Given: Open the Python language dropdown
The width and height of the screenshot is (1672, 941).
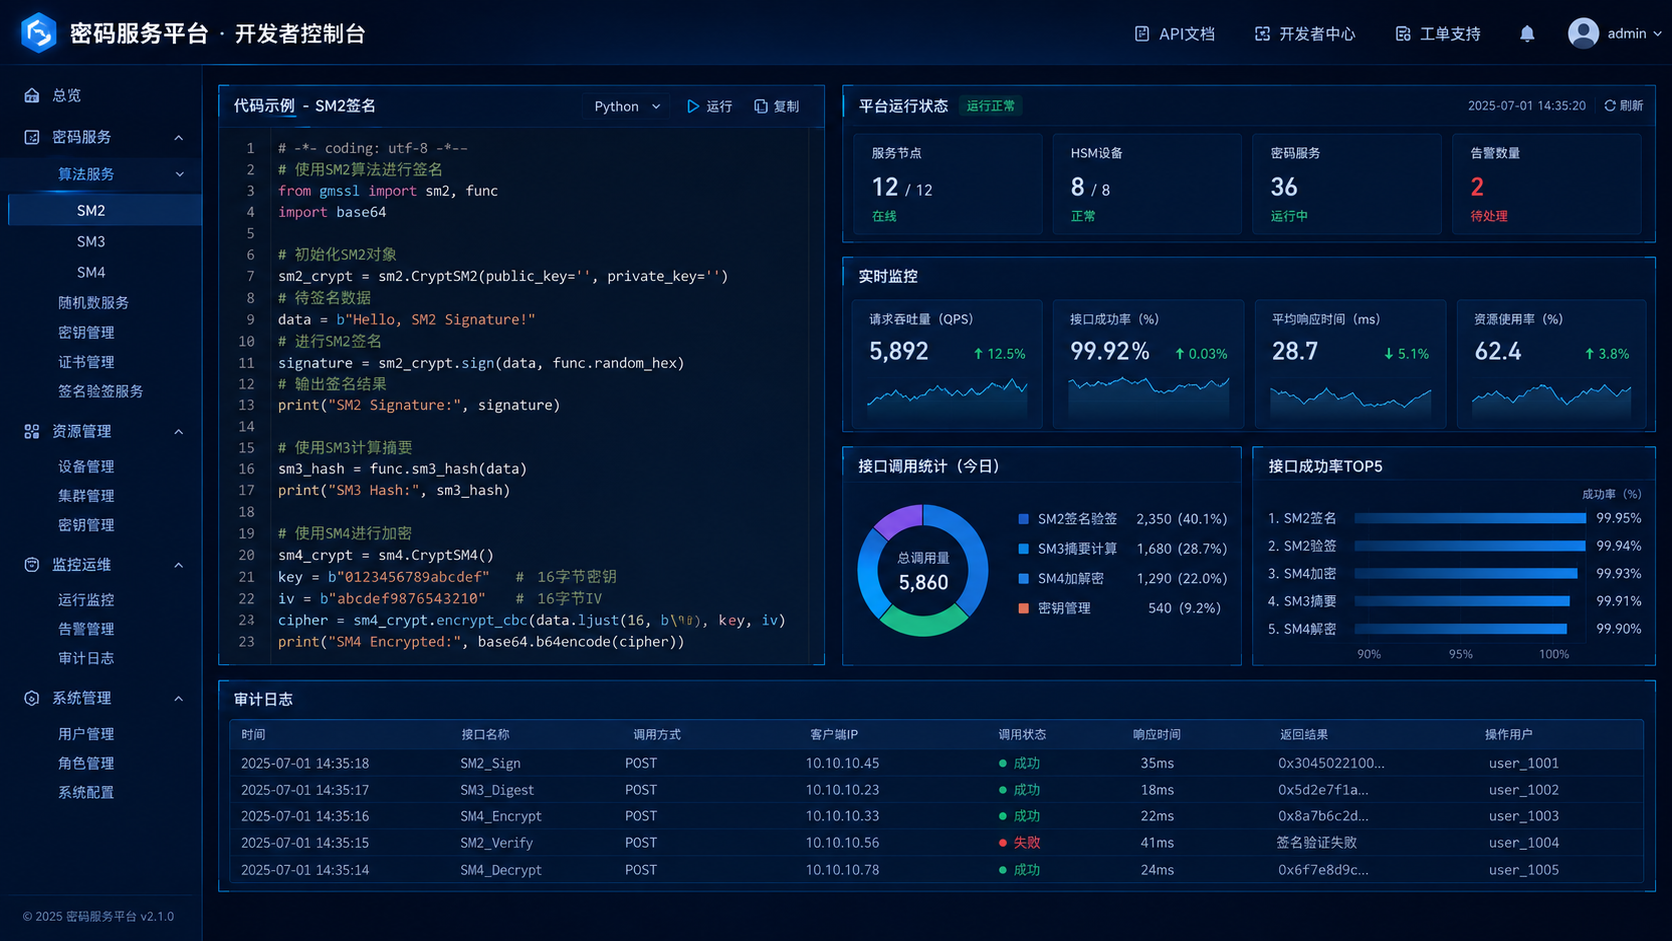Looking at the screenshot, I should (x=627, y=106).
